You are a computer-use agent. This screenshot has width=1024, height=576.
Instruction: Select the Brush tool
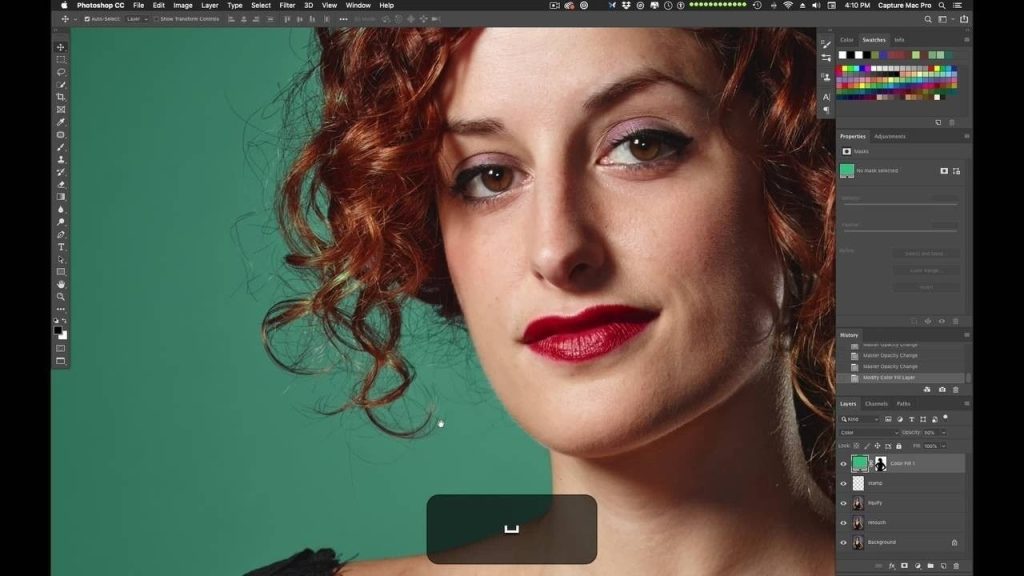[61, 148]
